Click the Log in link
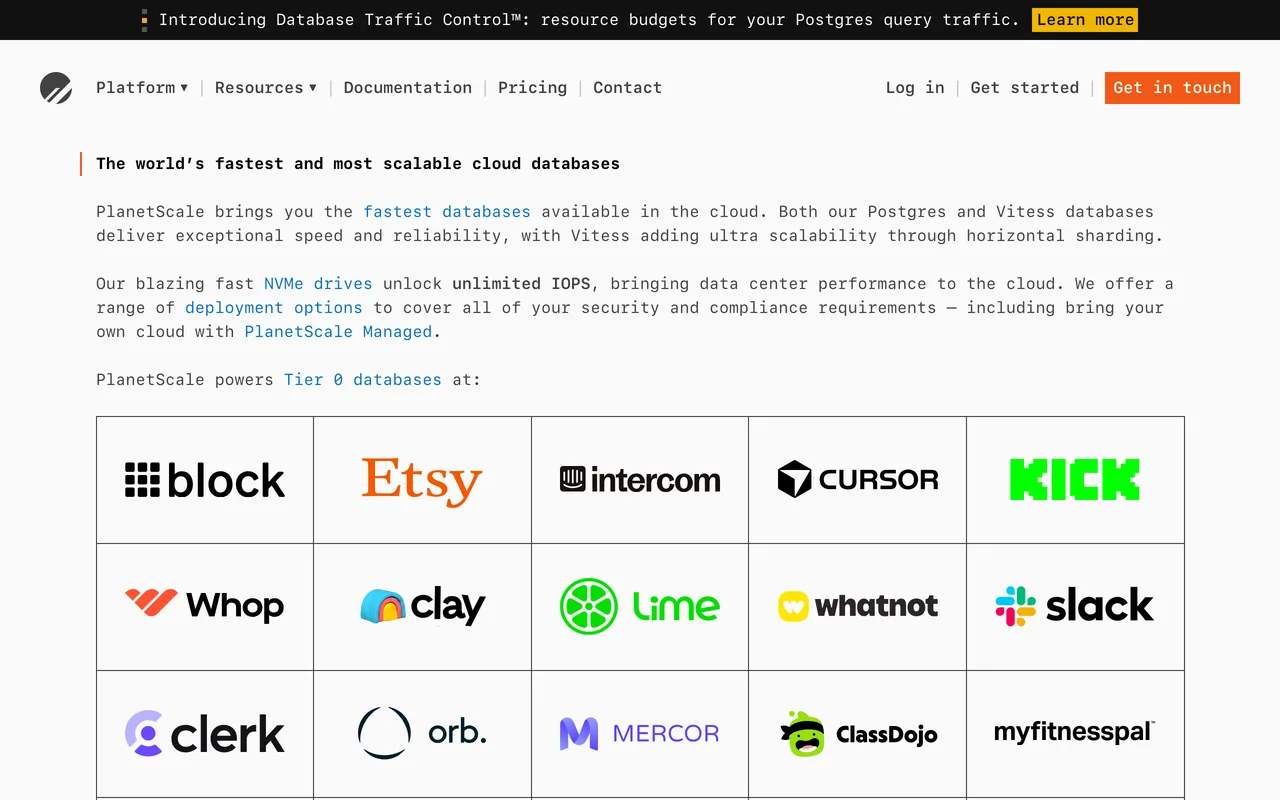1280x800 pixels. tap(915, 88)
